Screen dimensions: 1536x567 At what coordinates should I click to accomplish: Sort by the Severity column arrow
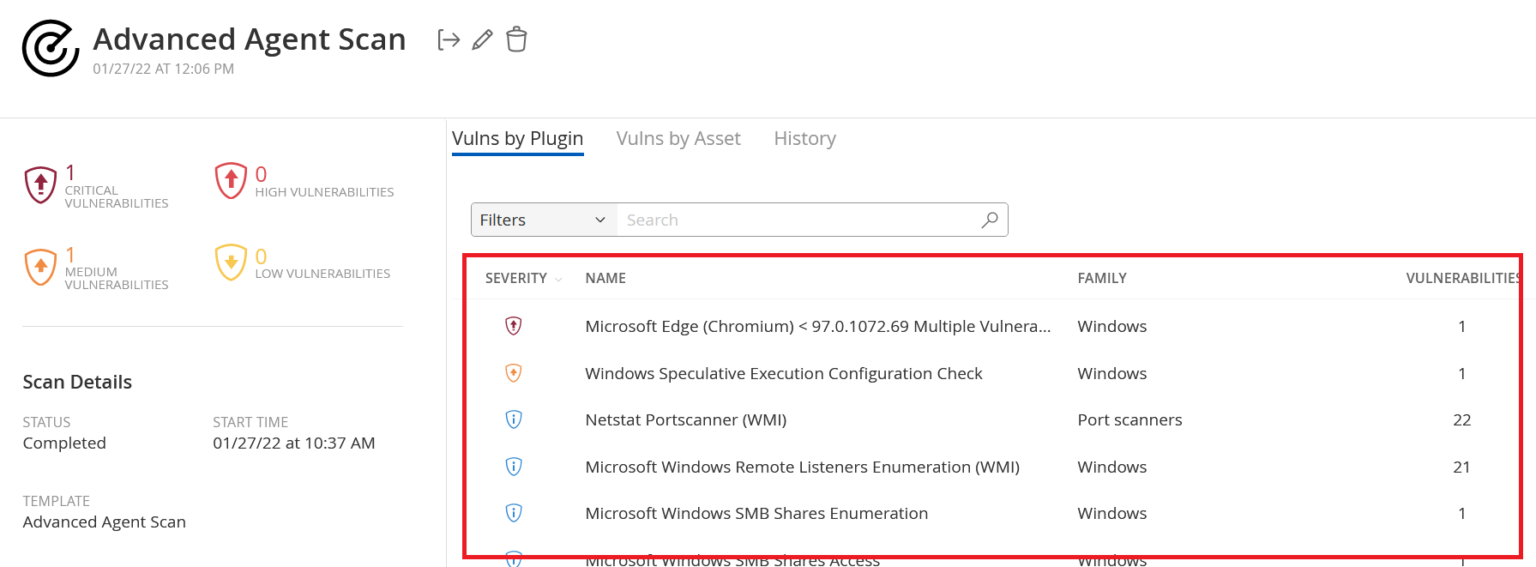[x=558, y=279]
